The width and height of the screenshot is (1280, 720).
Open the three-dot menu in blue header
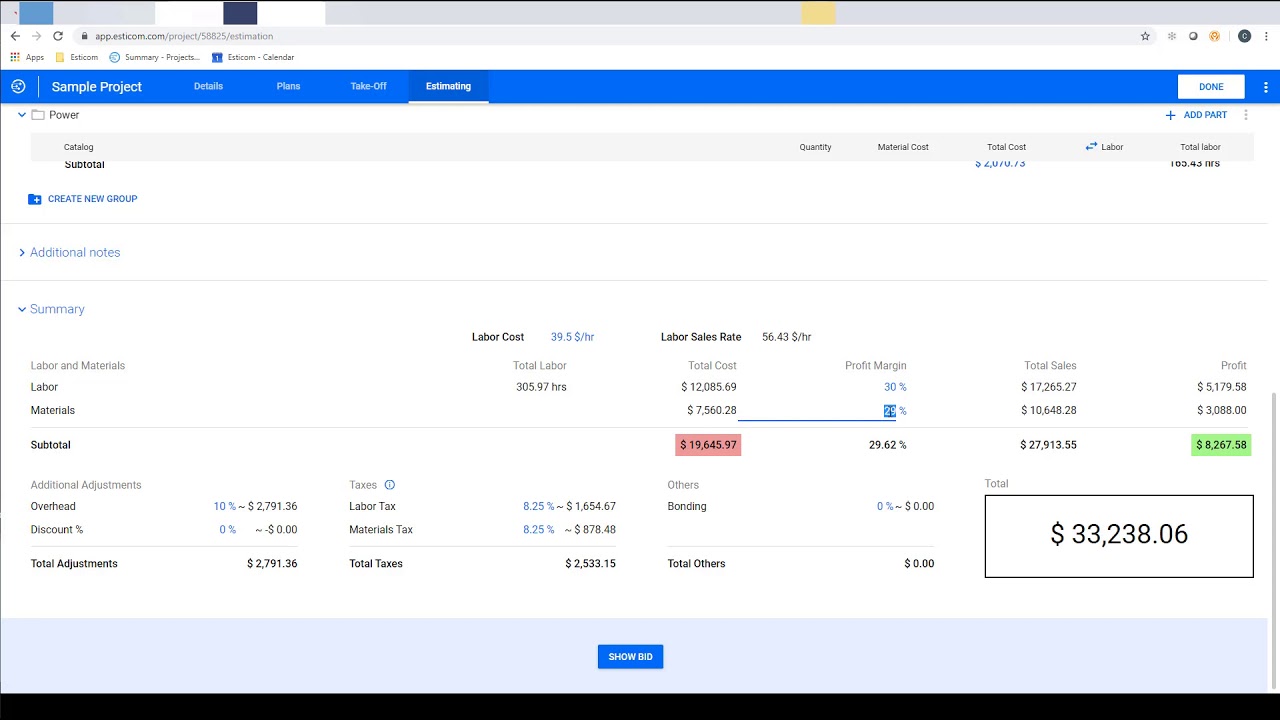1265,87
